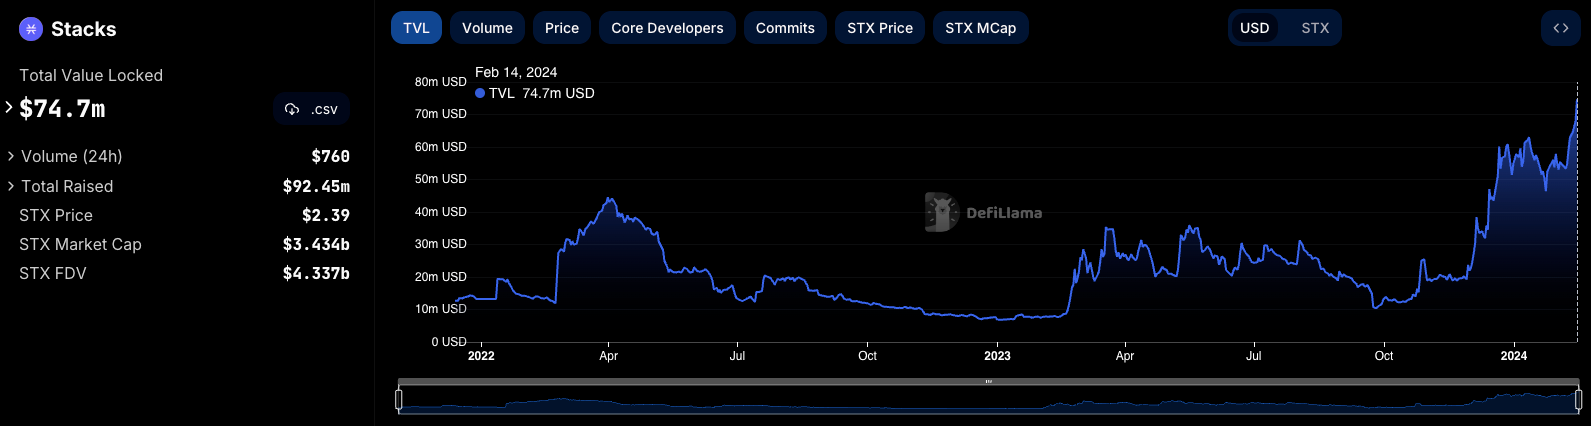Click the Stacks logo icon
Screen dimensions: 1591x426
[31, 29]
